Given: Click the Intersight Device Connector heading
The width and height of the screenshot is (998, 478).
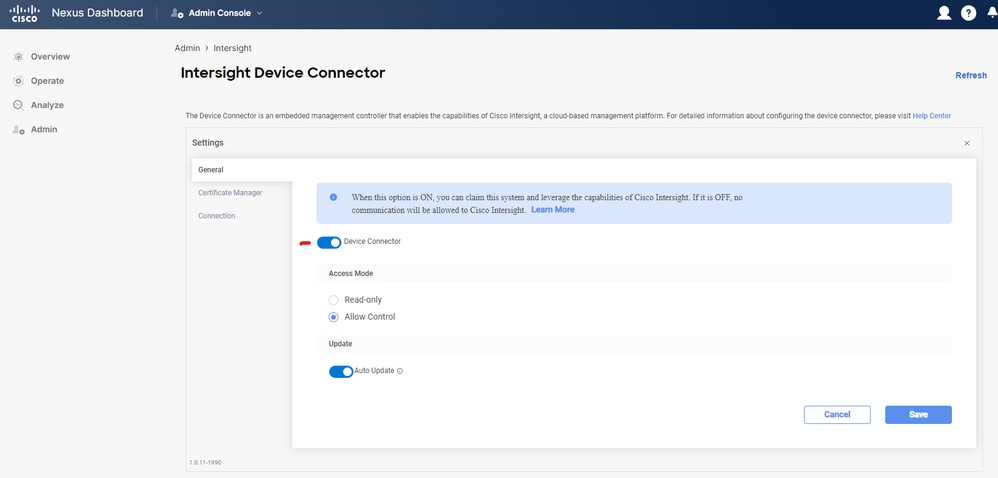Looking at the screenshot, I should coord(283,73).
